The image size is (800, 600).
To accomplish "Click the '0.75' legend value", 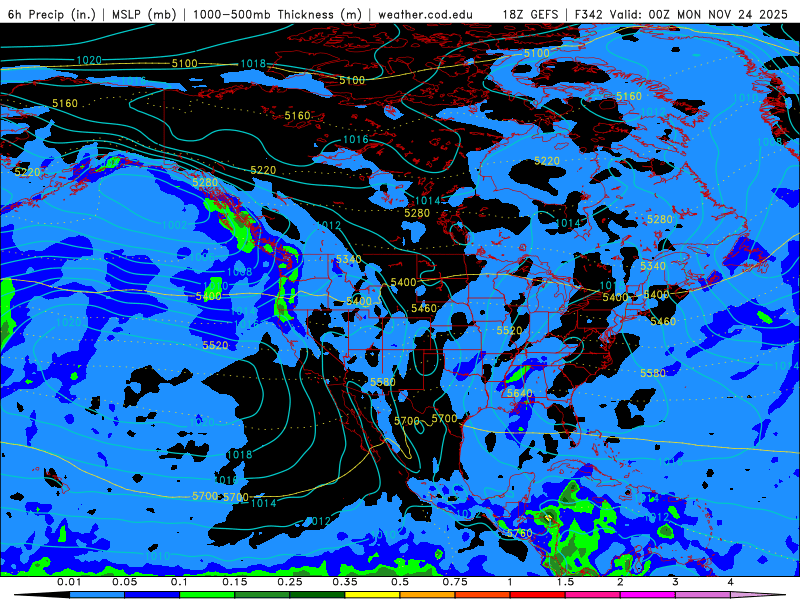I will (x=455, y=582).
